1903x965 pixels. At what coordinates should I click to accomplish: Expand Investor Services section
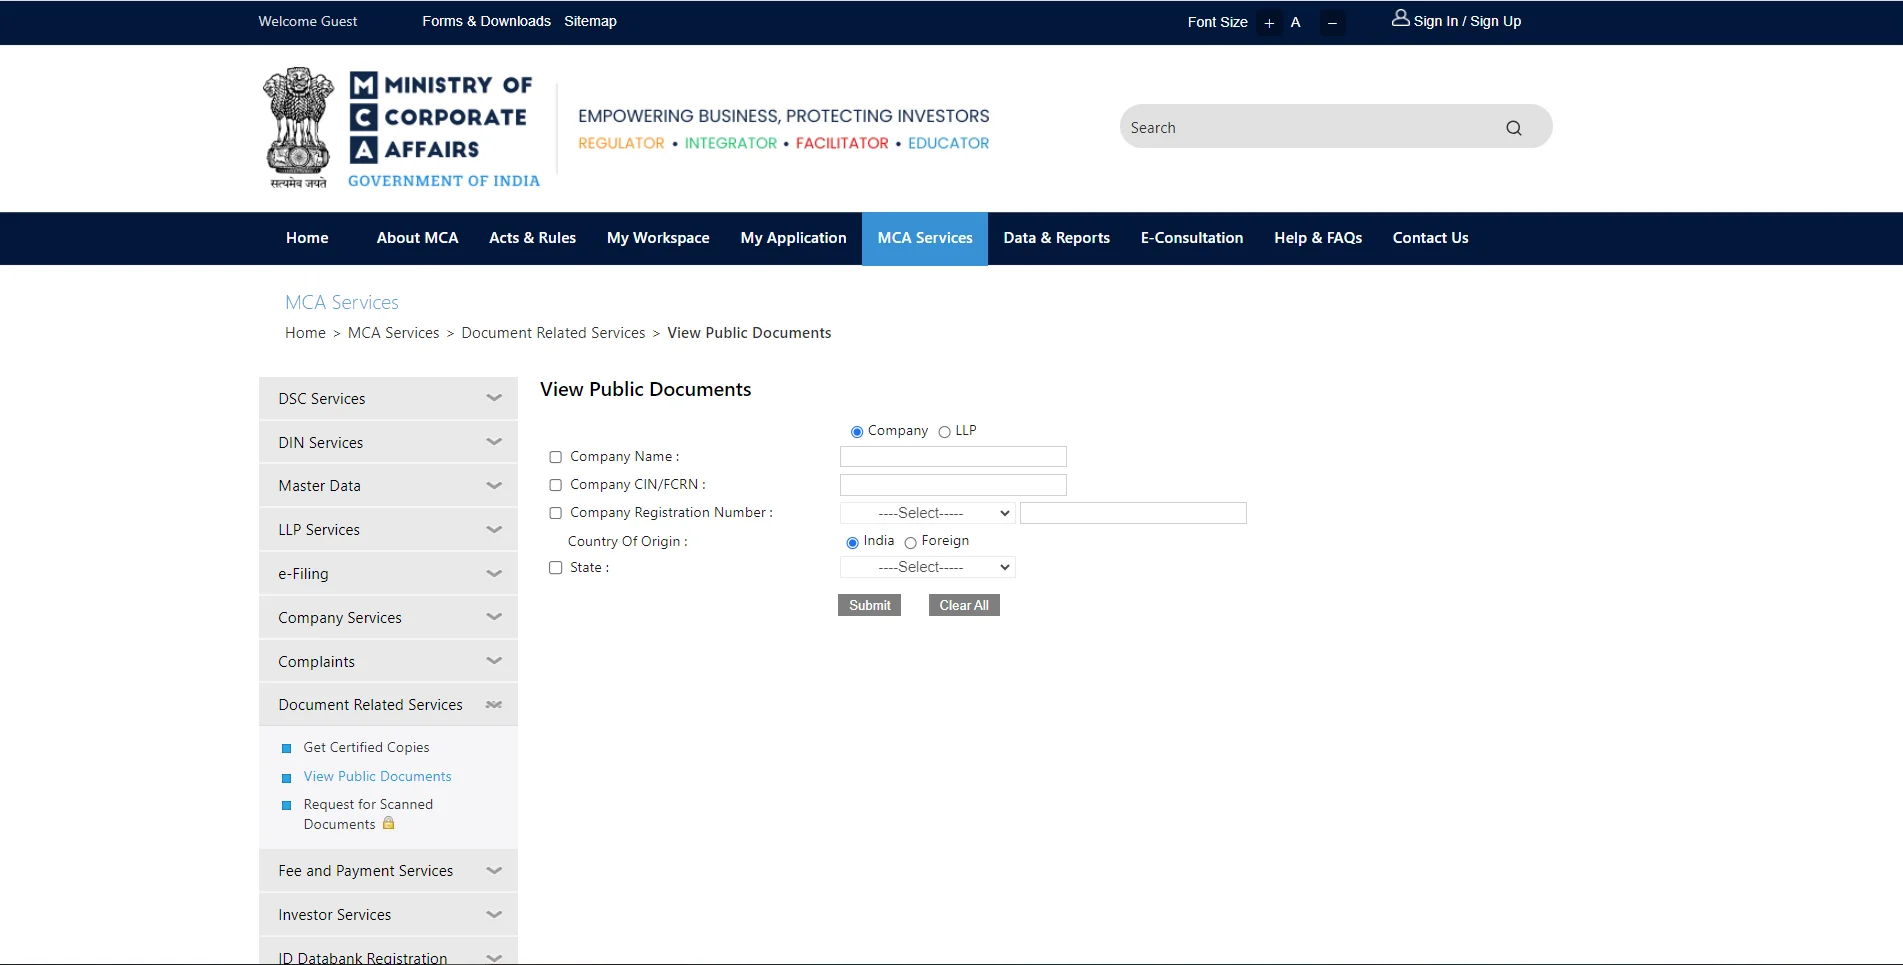[388, 915]
